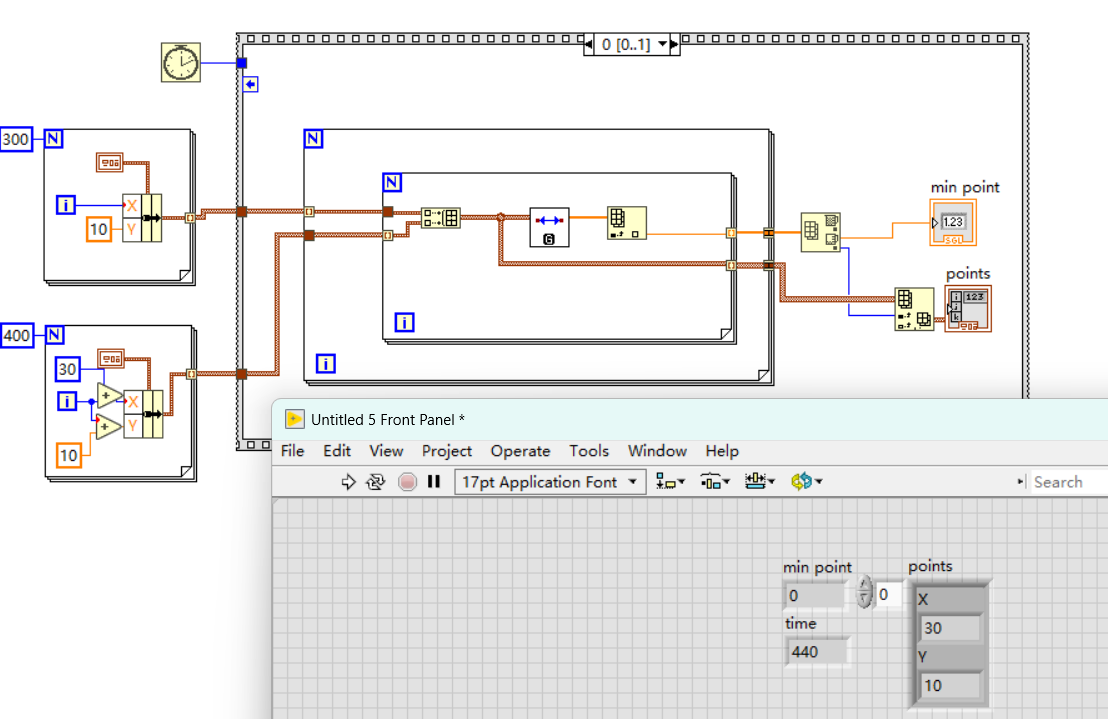Screen dimensions: 1108x719
Task: Click the Run Continuously button
Action: coord(376,482)
